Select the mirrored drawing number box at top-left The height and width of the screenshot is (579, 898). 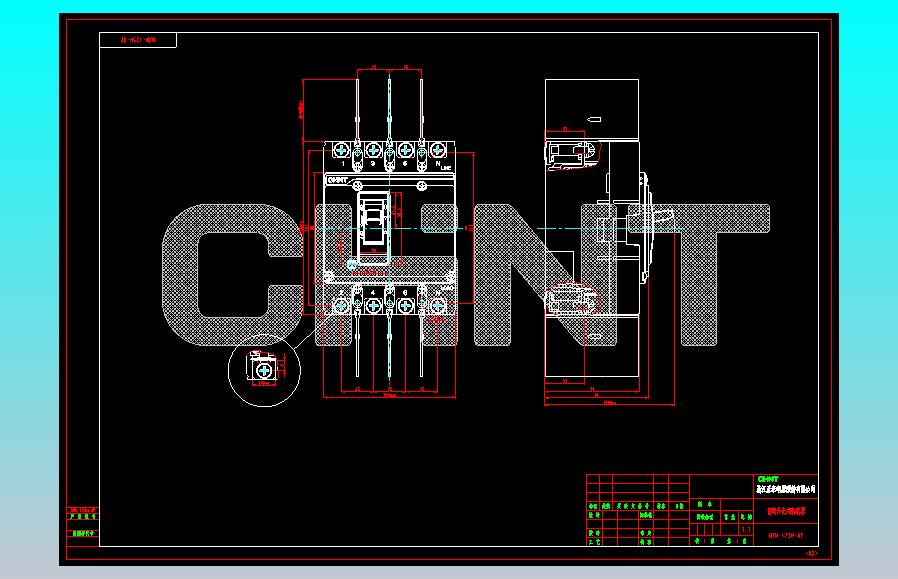click(x=138, y=40)
